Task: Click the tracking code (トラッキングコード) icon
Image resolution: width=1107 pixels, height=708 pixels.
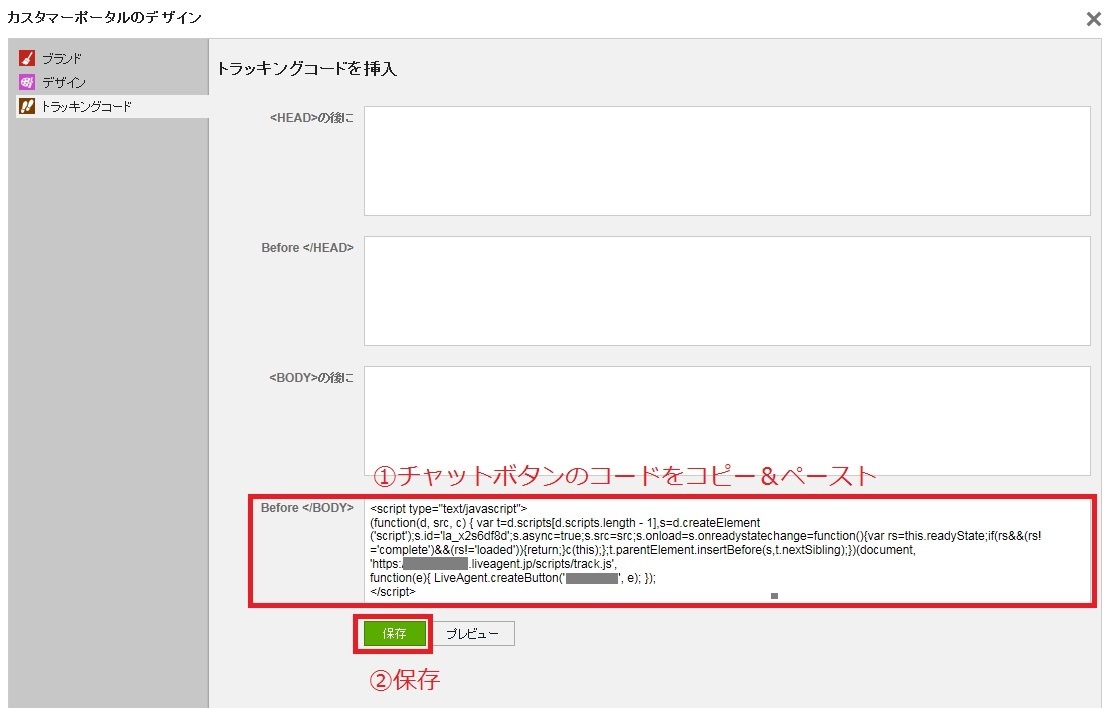Action: tap(27, 106)
